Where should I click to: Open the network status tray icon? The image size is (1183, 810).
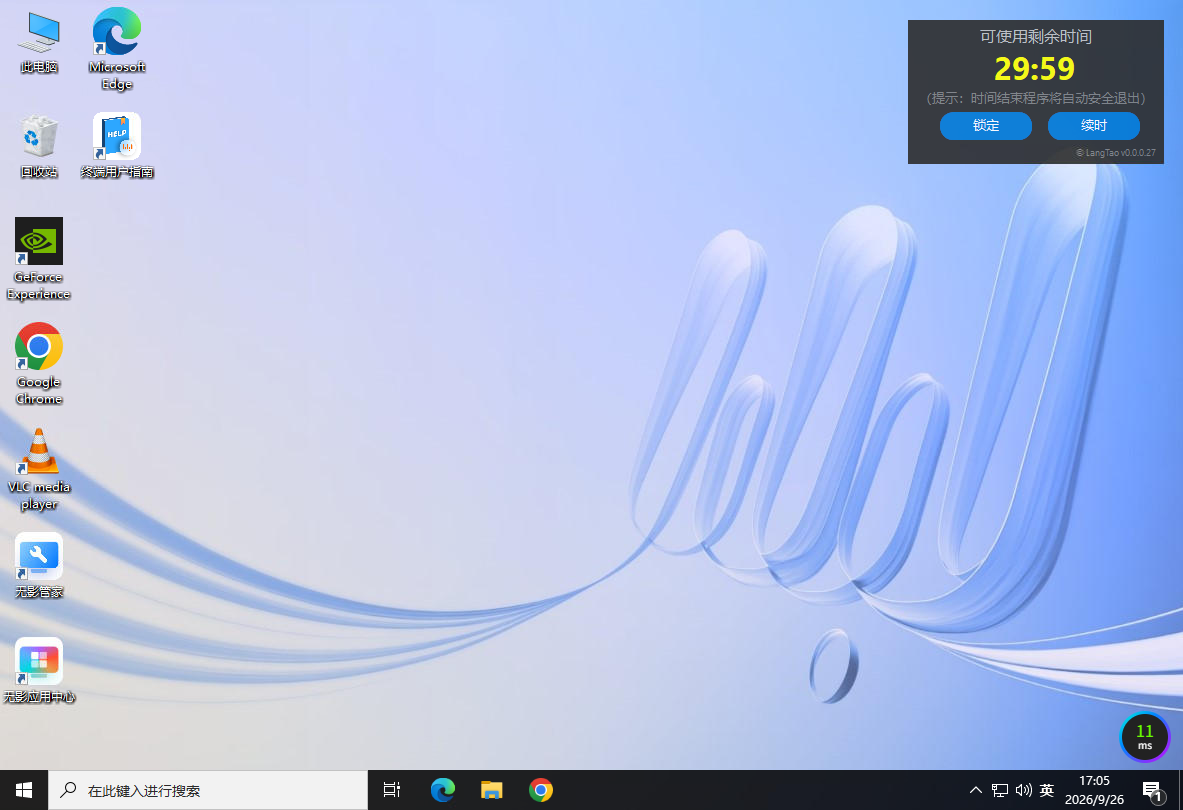pyautogui.click(x=1000, y=790)
